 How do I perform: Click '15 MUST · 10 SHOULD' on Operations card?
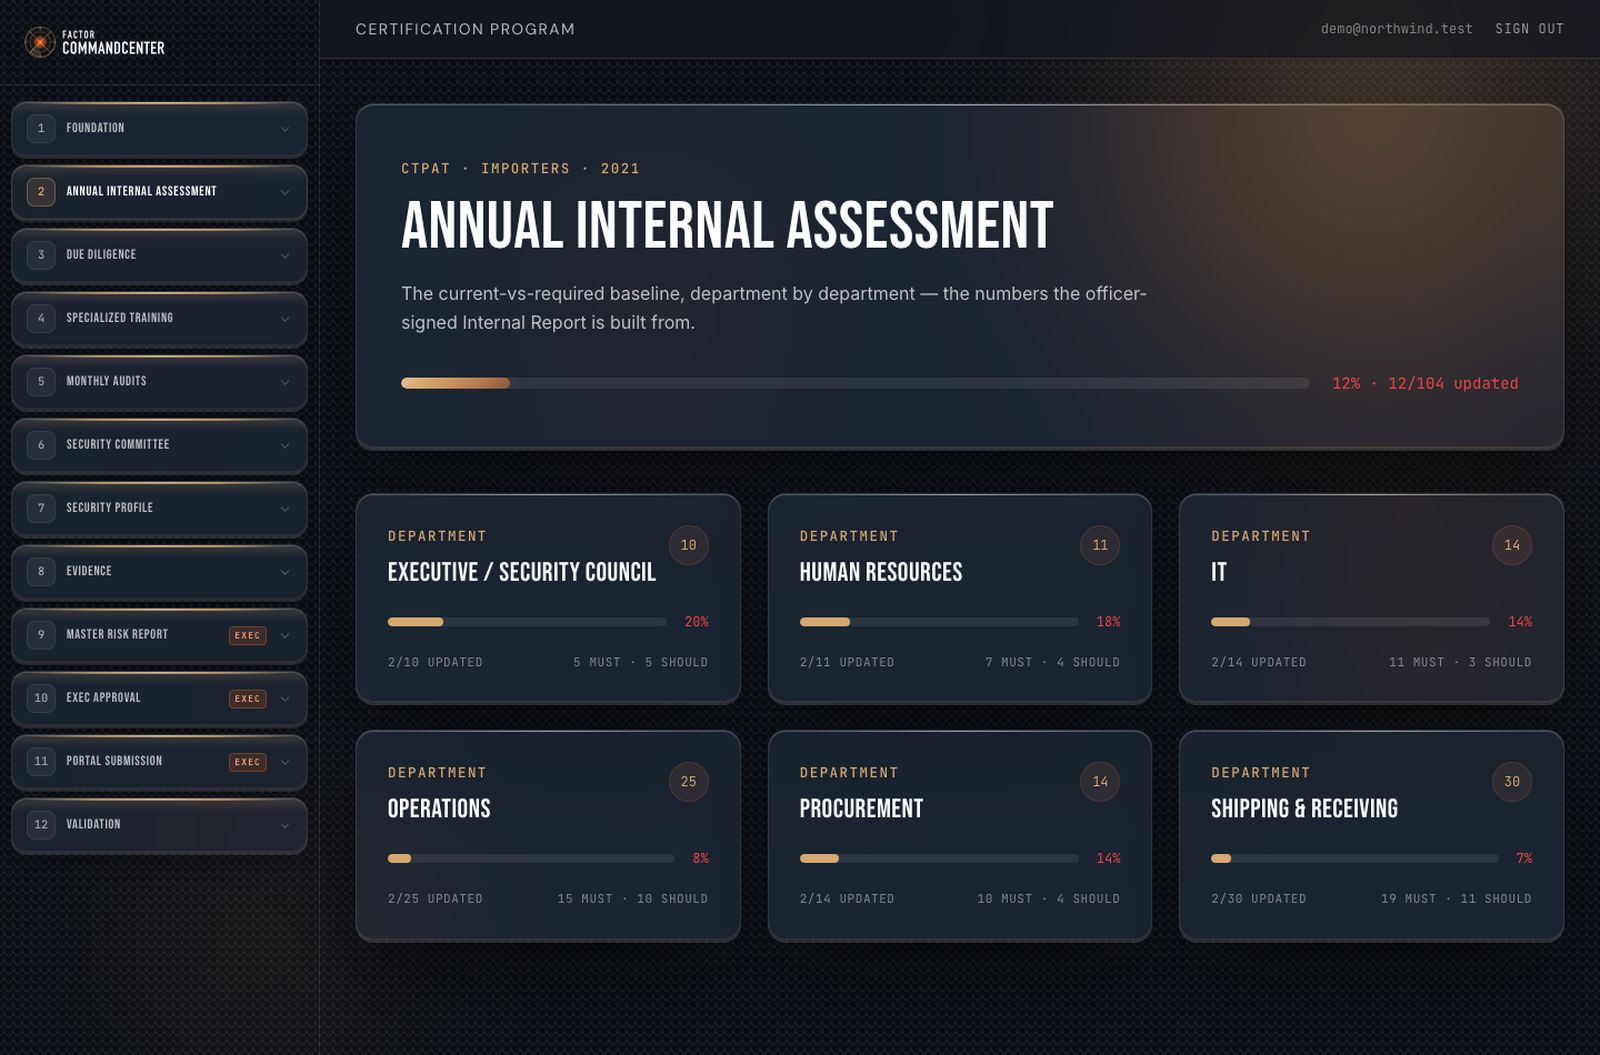[632, 899]
